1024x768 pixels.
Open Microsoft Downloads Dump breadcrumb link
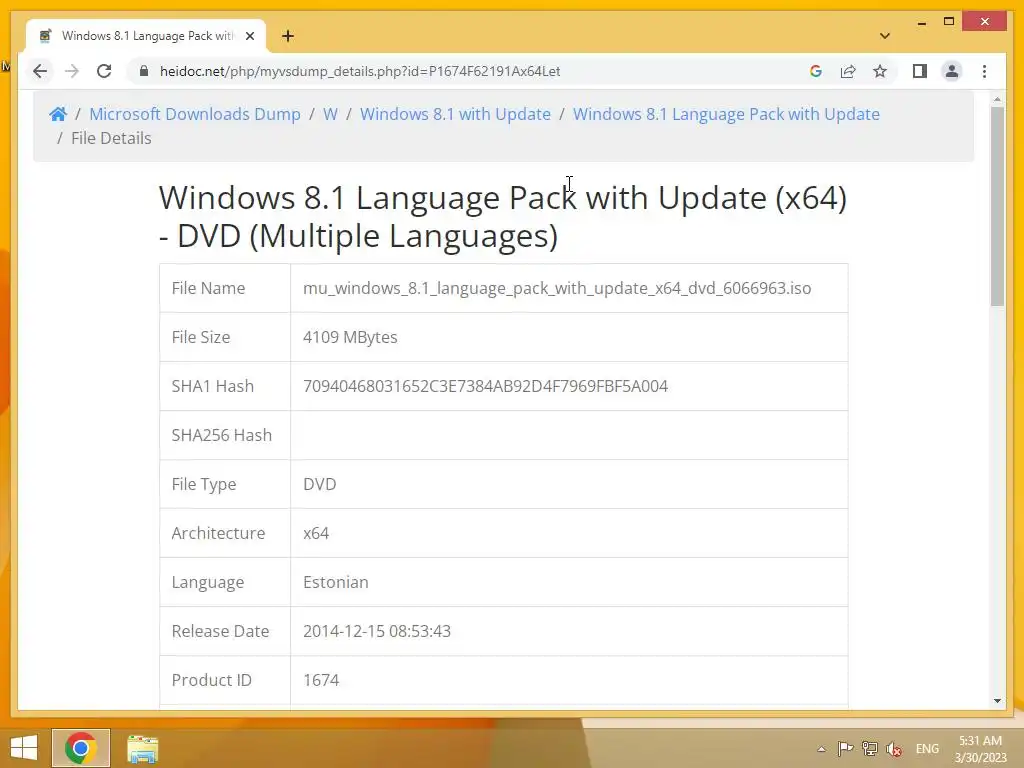click(x=195, y=114)
